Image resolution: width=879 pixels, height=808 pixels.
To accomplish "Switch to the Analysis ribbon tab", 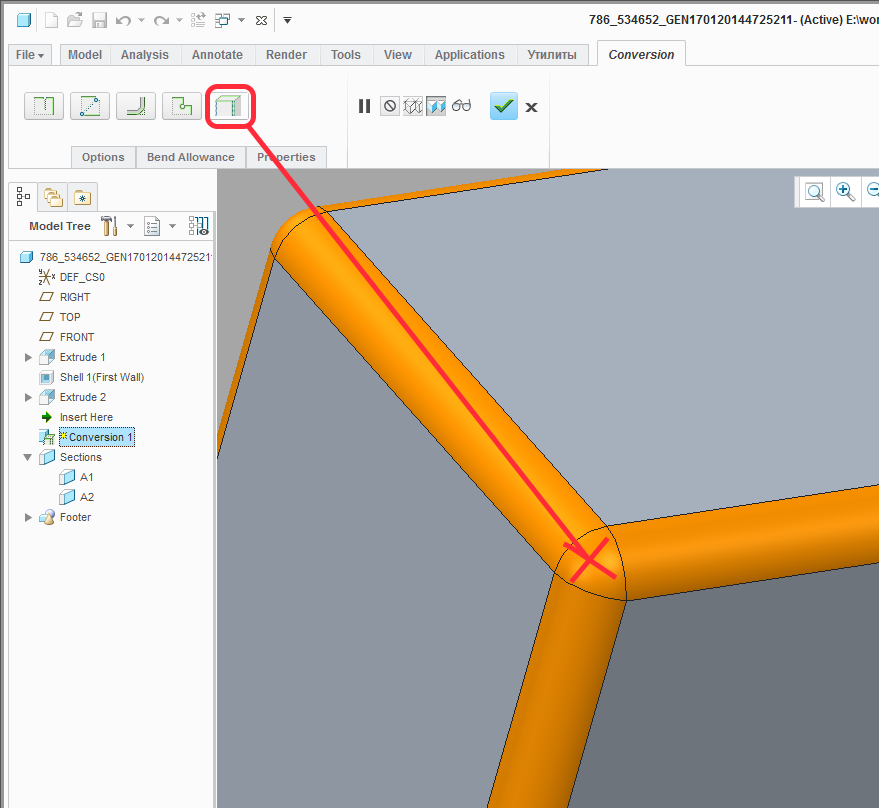I will coord(145,55).
